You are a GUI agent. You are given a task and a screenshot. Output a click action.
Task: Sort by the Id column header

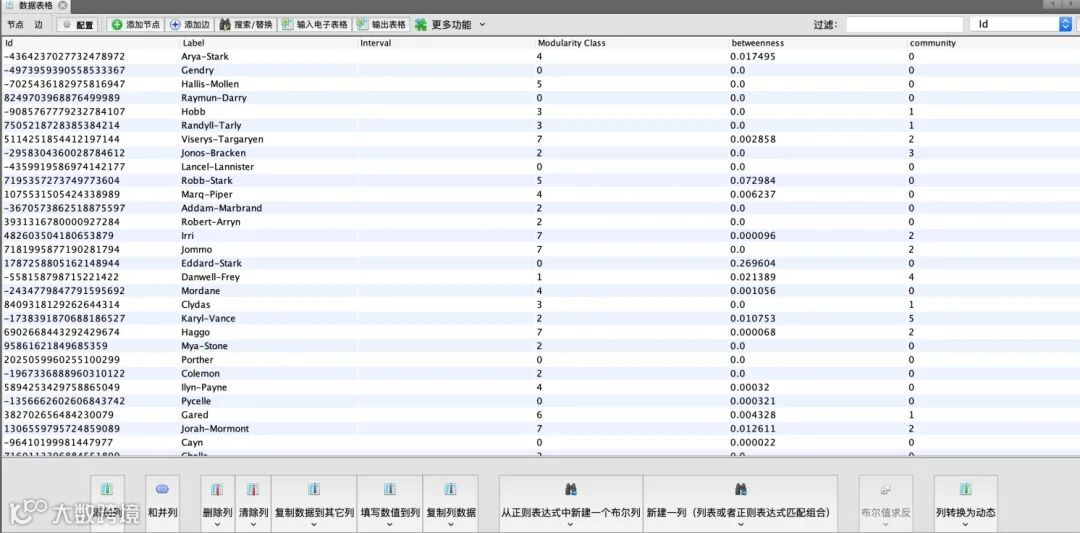pos(90,43)
